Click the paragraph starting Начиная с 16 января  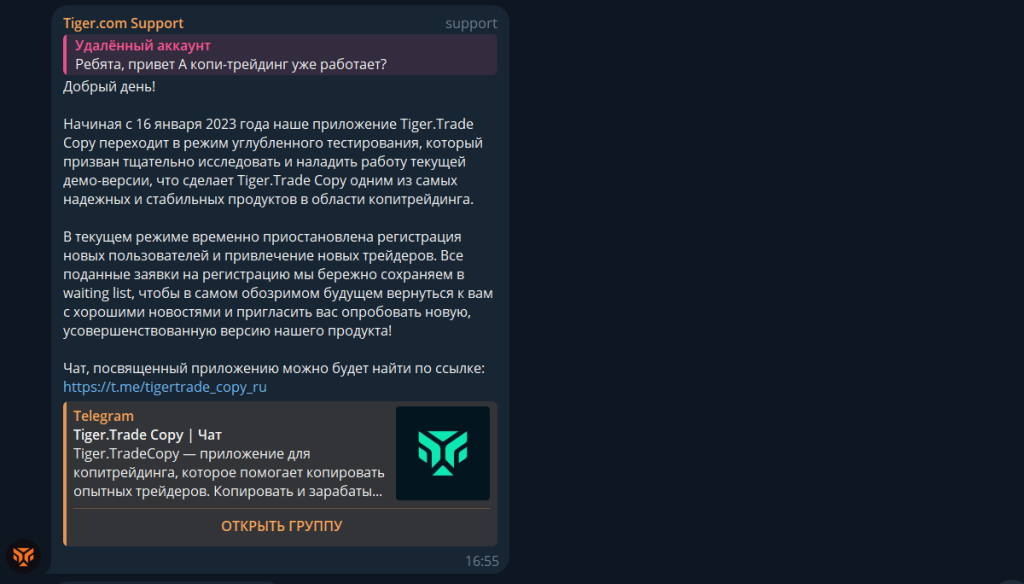(x=273, y=161)
